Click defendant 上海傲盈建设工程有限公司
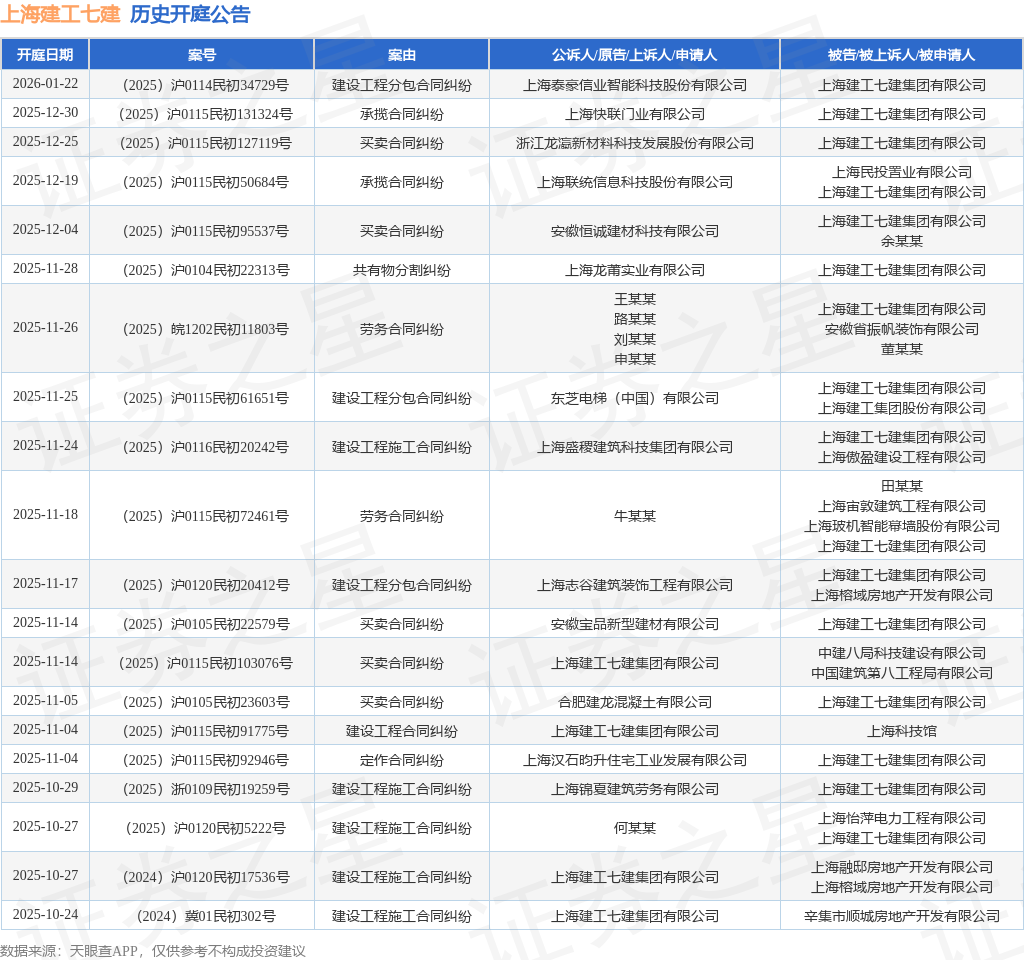The height and width of the screenshot is (960, 1024). pos(902,457)
